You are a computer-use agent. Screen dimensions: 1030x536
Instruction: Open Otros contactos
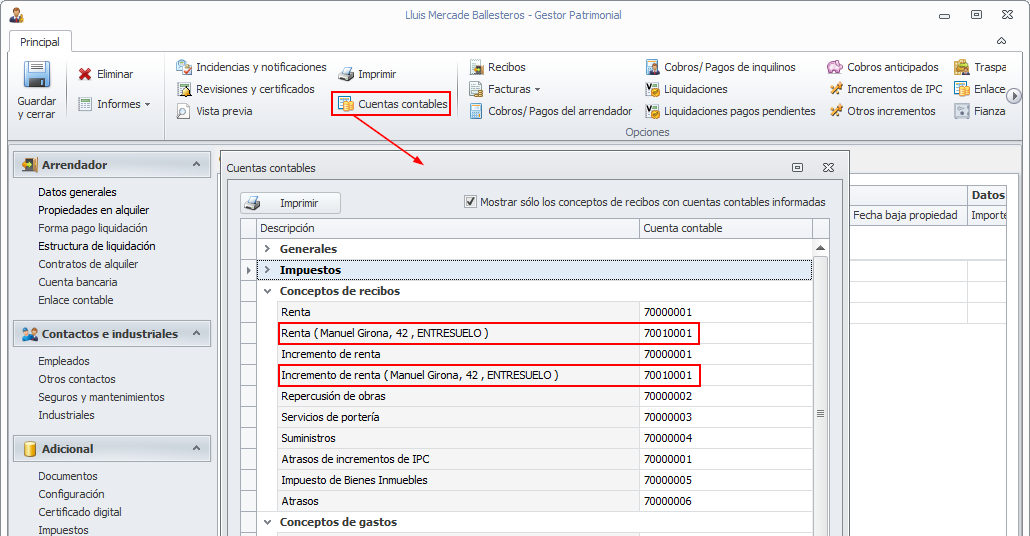(x=77, y=379)
